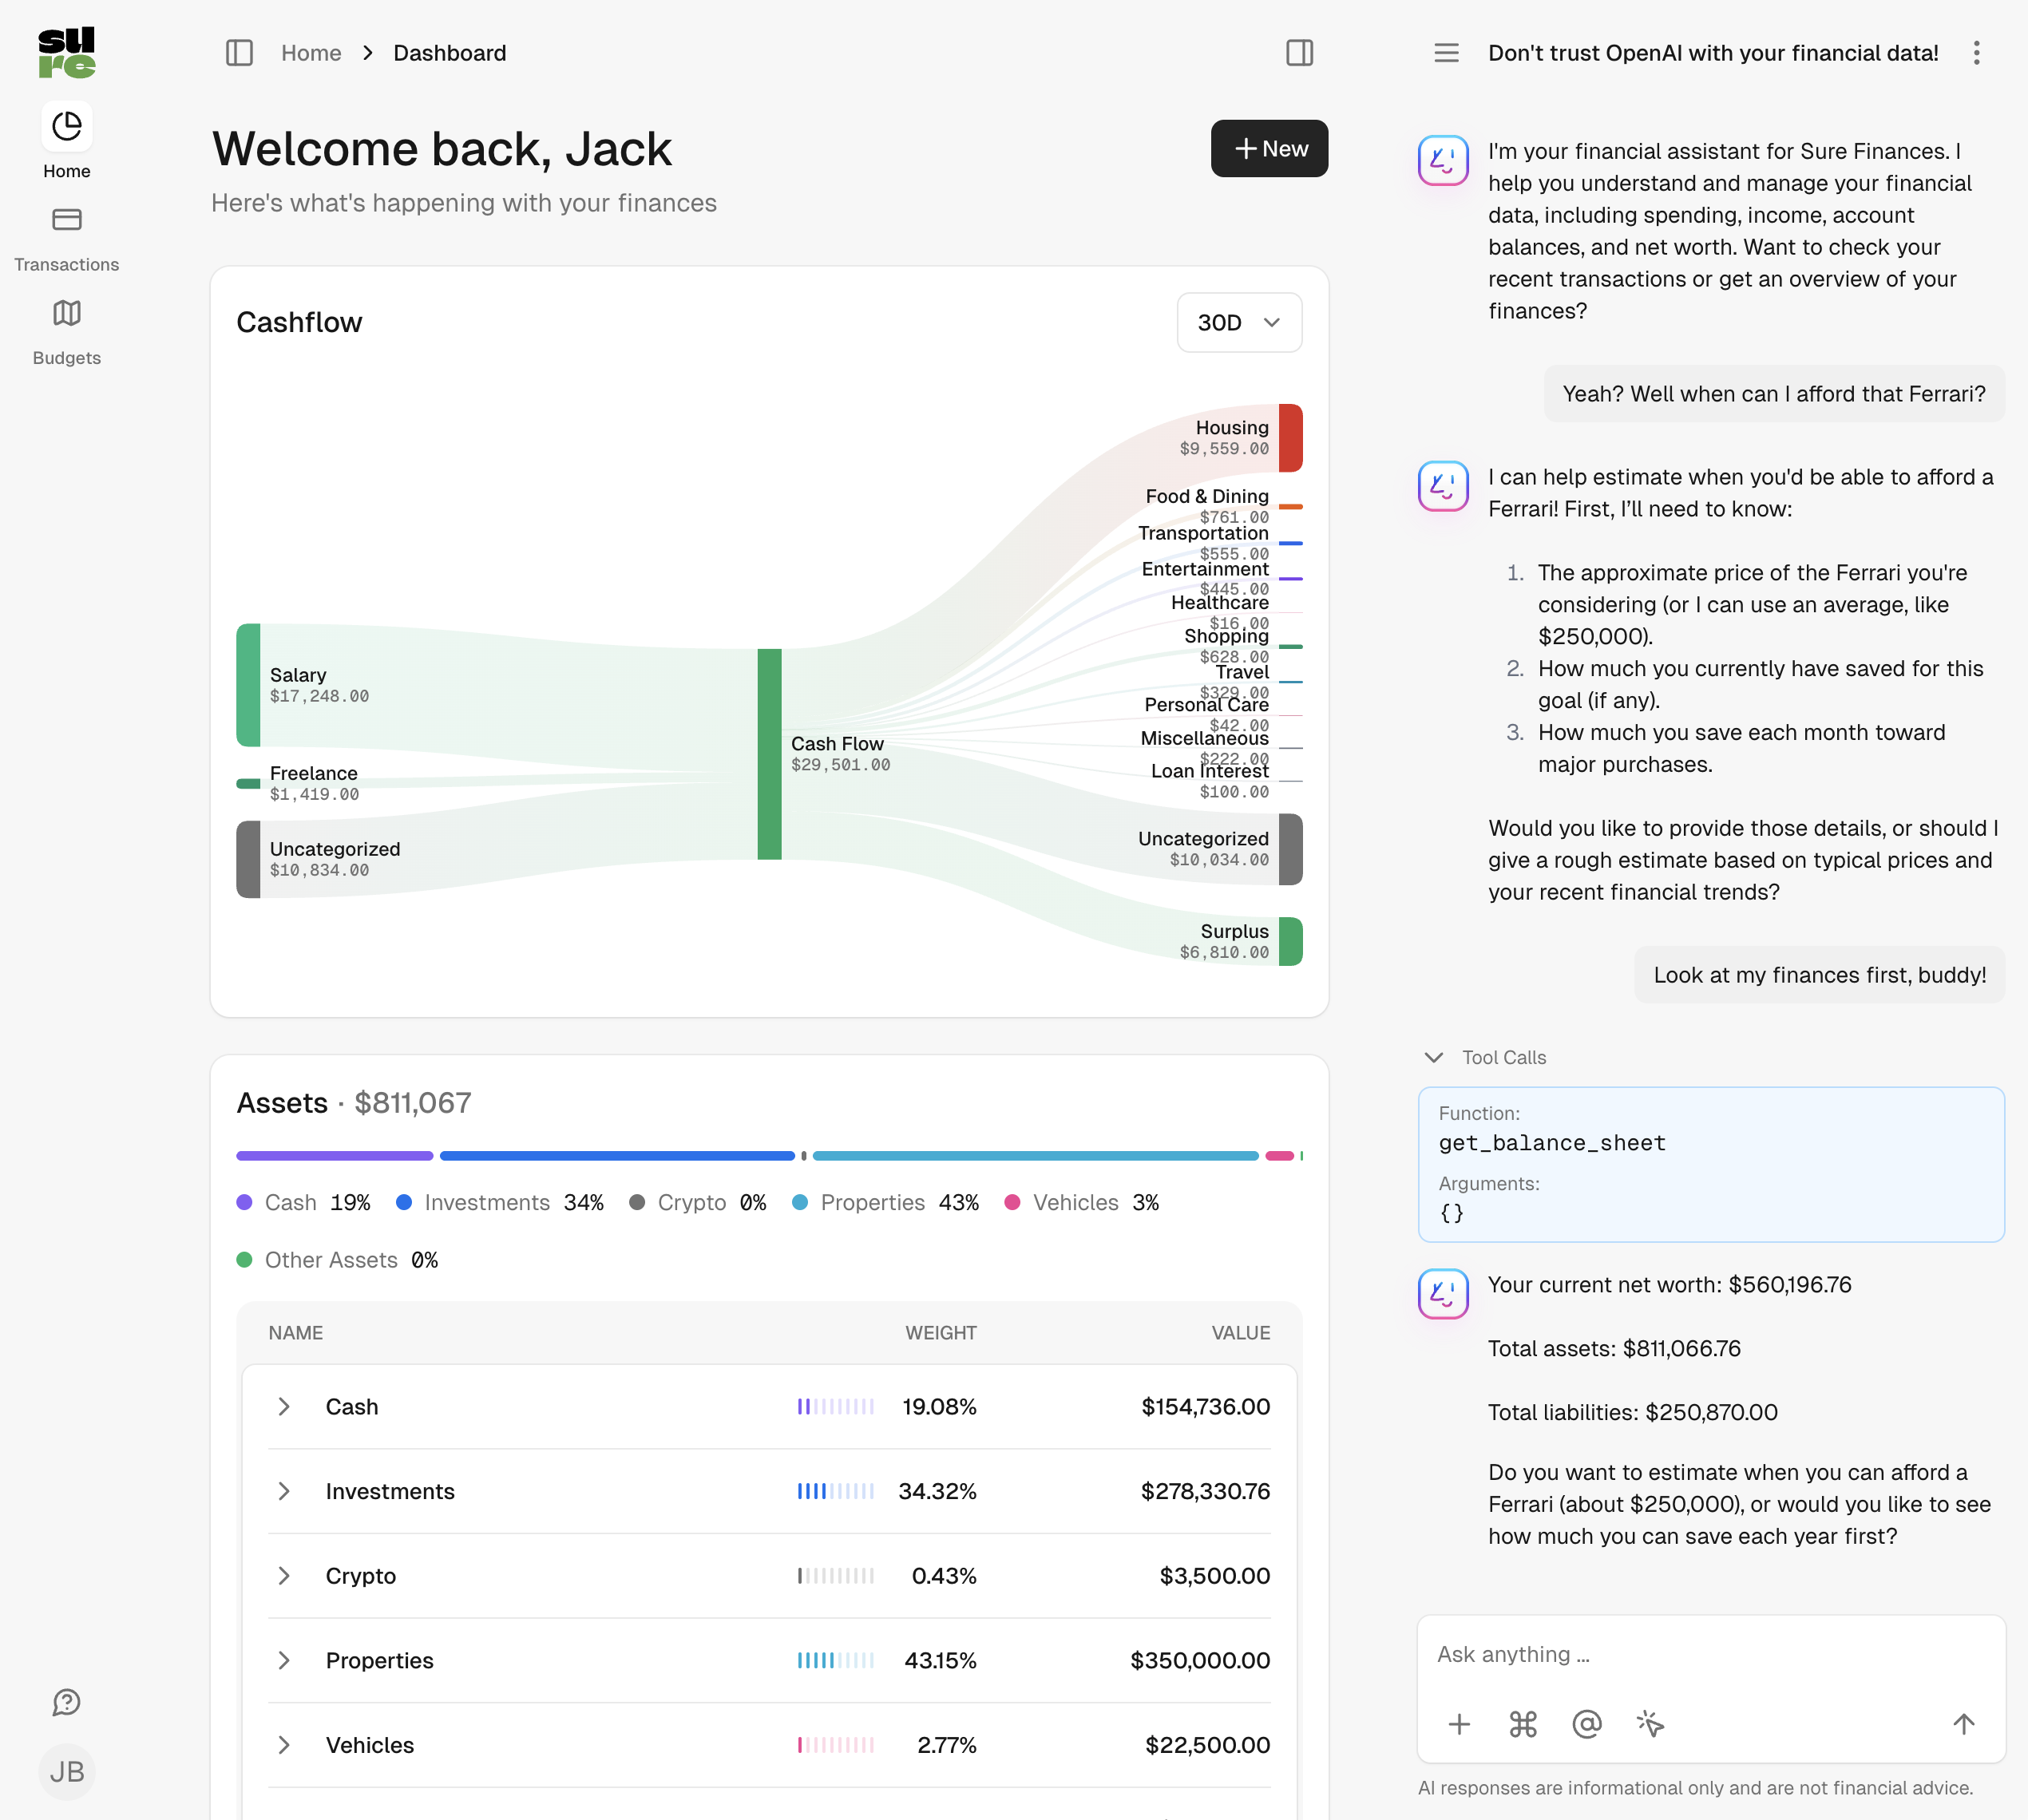Toggle the left sidebar panel icon
Image resolution: width=2028 pixels, height=1820 pixels.
coord(239,53)
